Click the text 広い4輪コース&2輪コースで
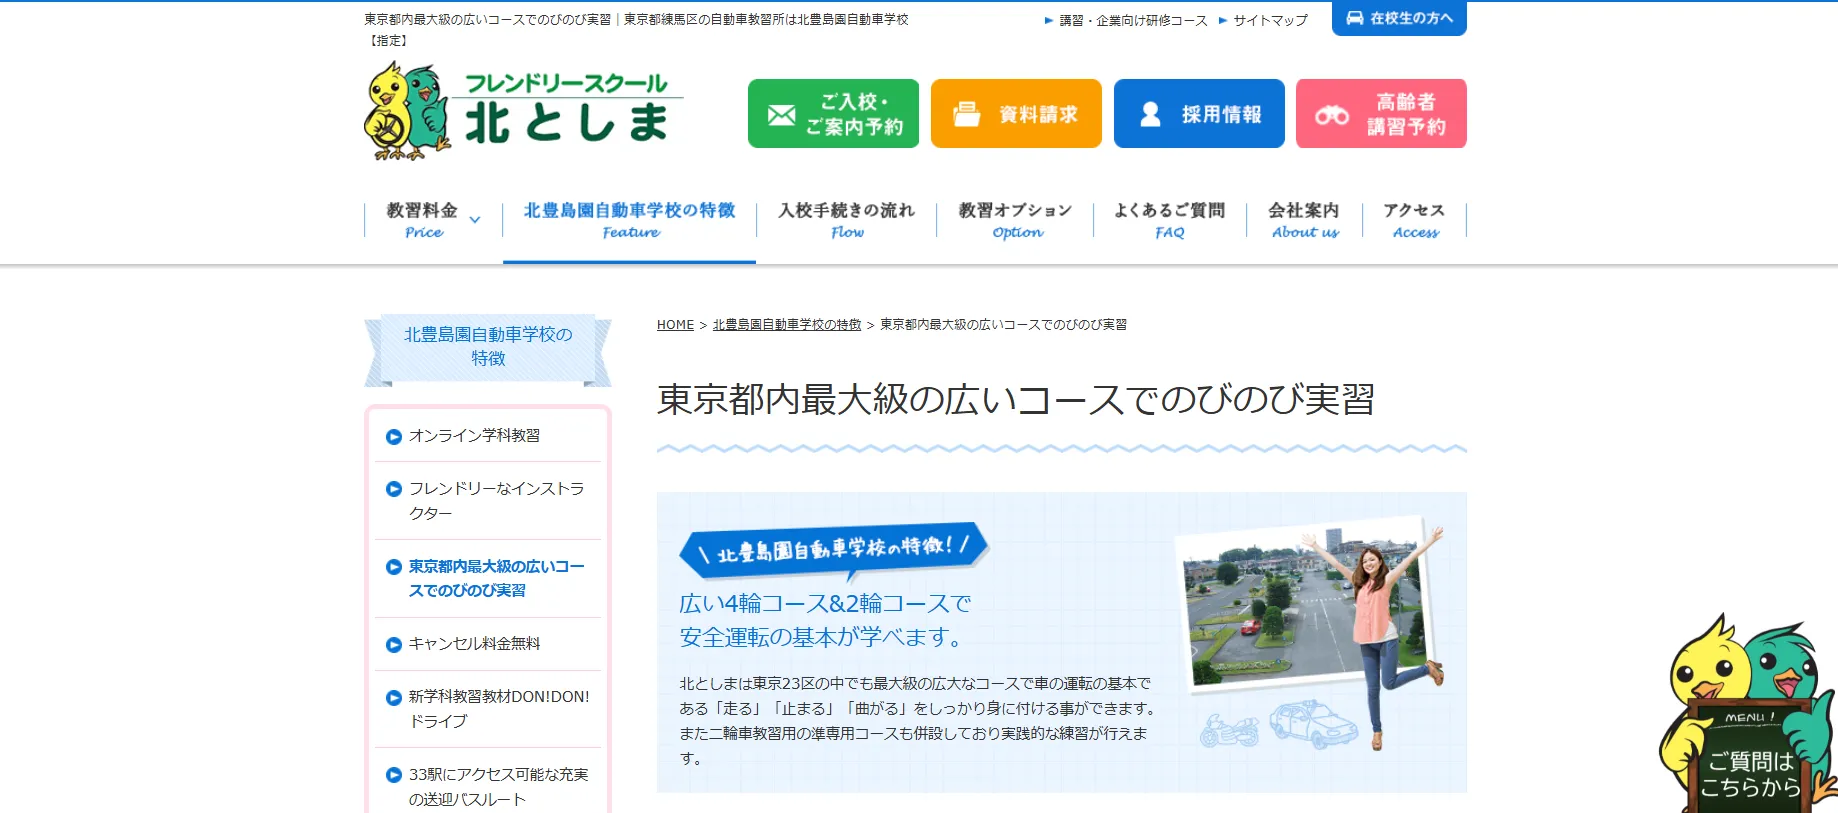Image resolution: width=1838 pixels, height=813 pixels. click(825, 604)
